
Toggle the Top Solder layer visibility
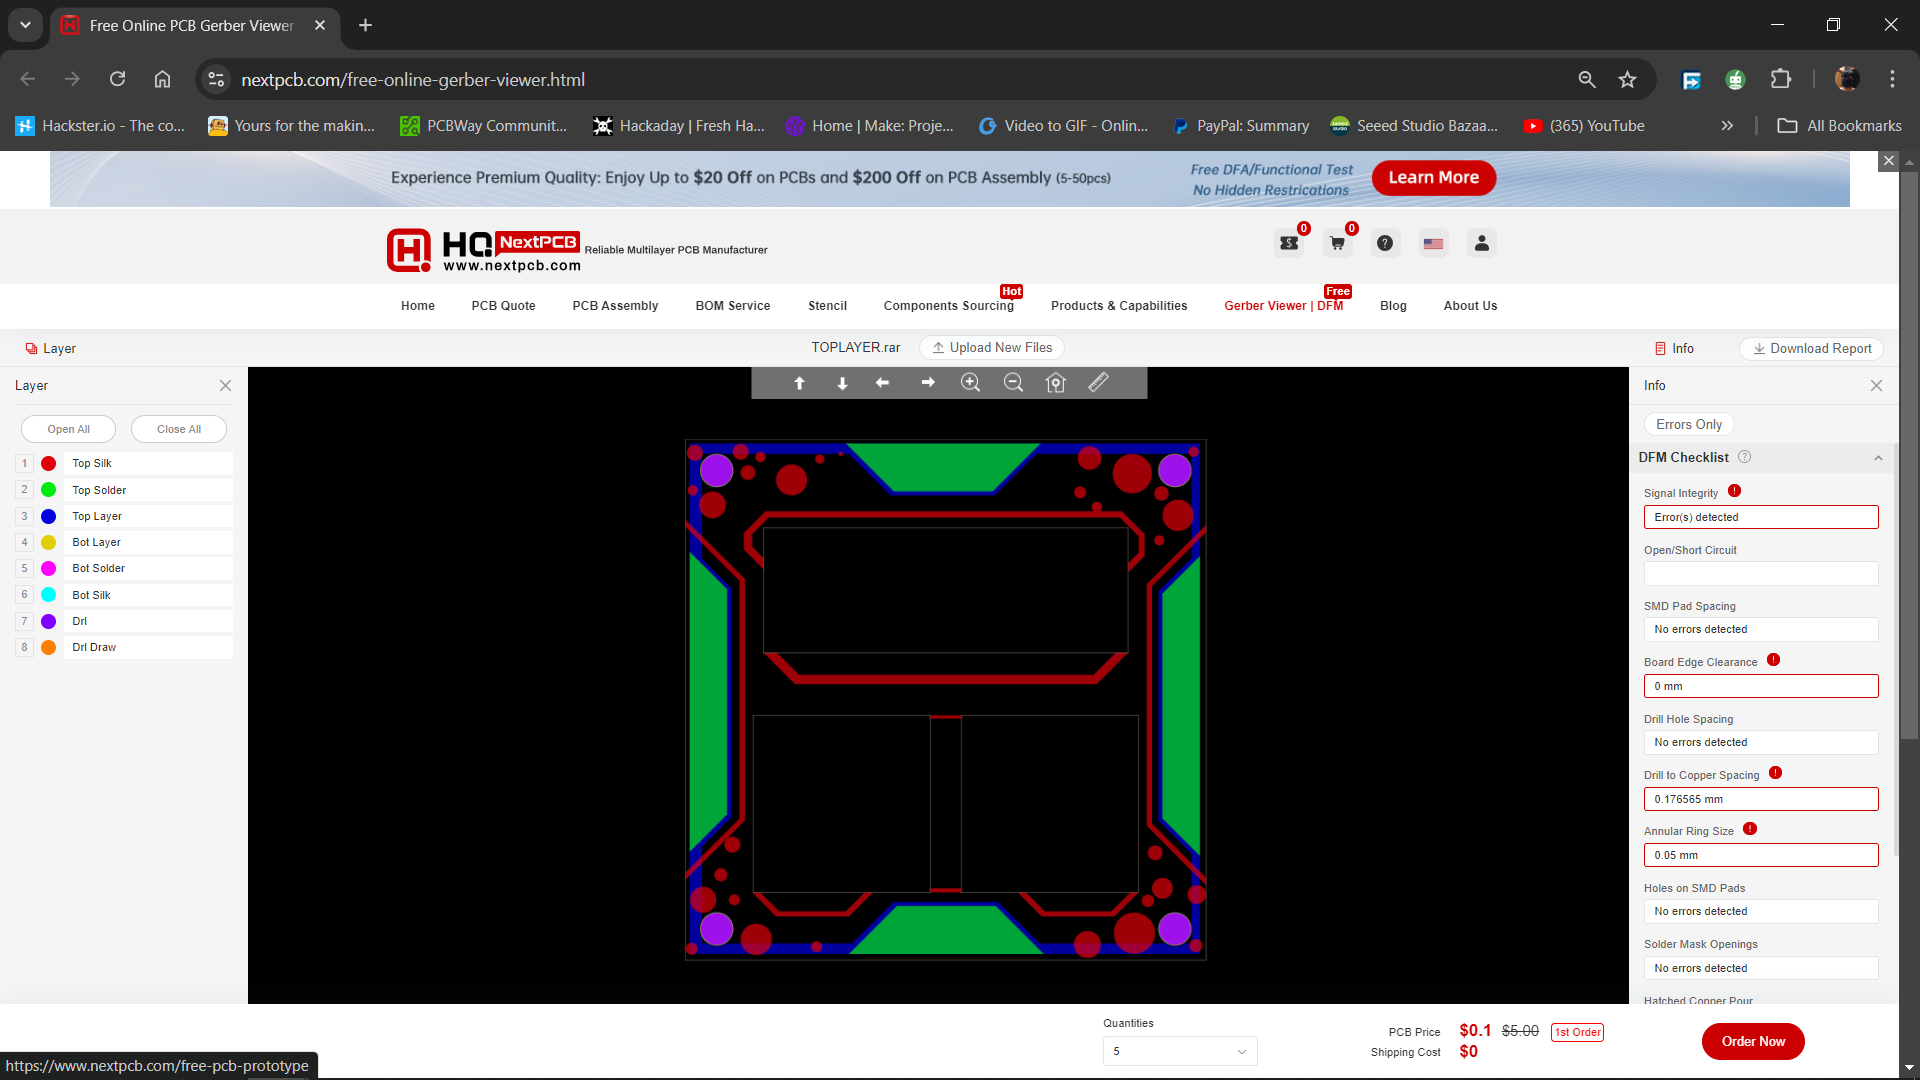tap(48, 490)
